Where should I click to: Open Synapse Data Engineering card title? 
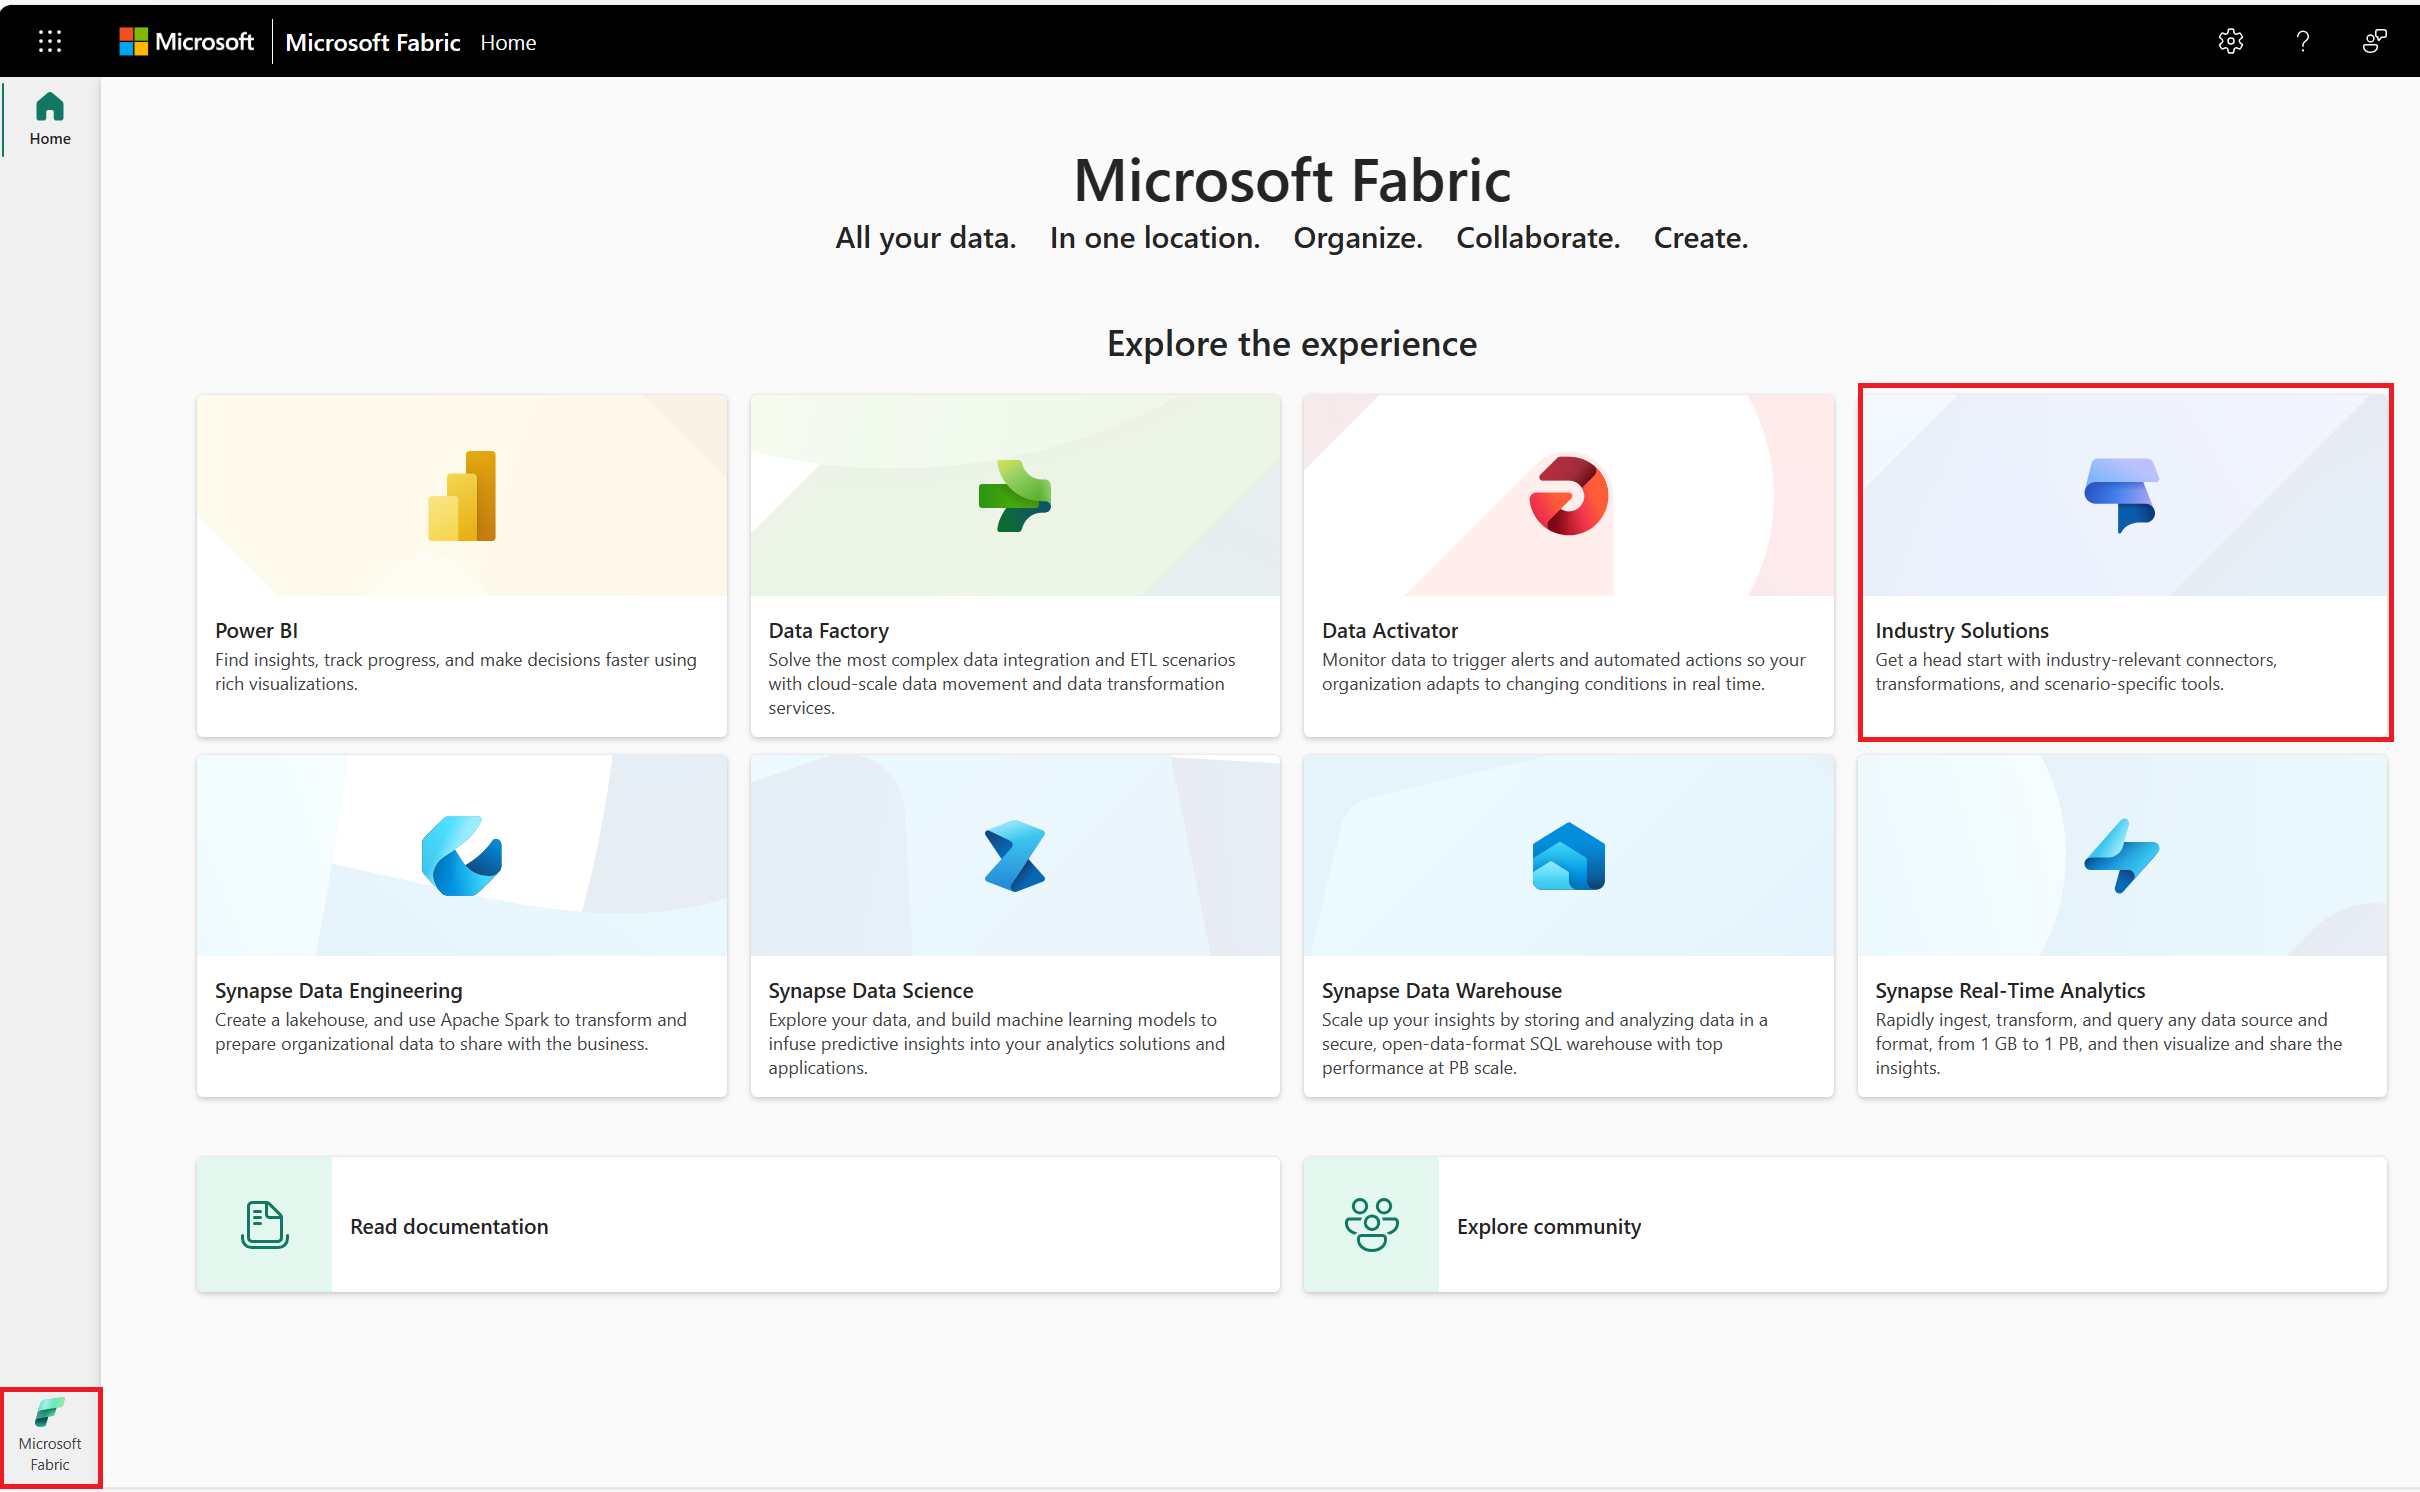coord(339,990)
